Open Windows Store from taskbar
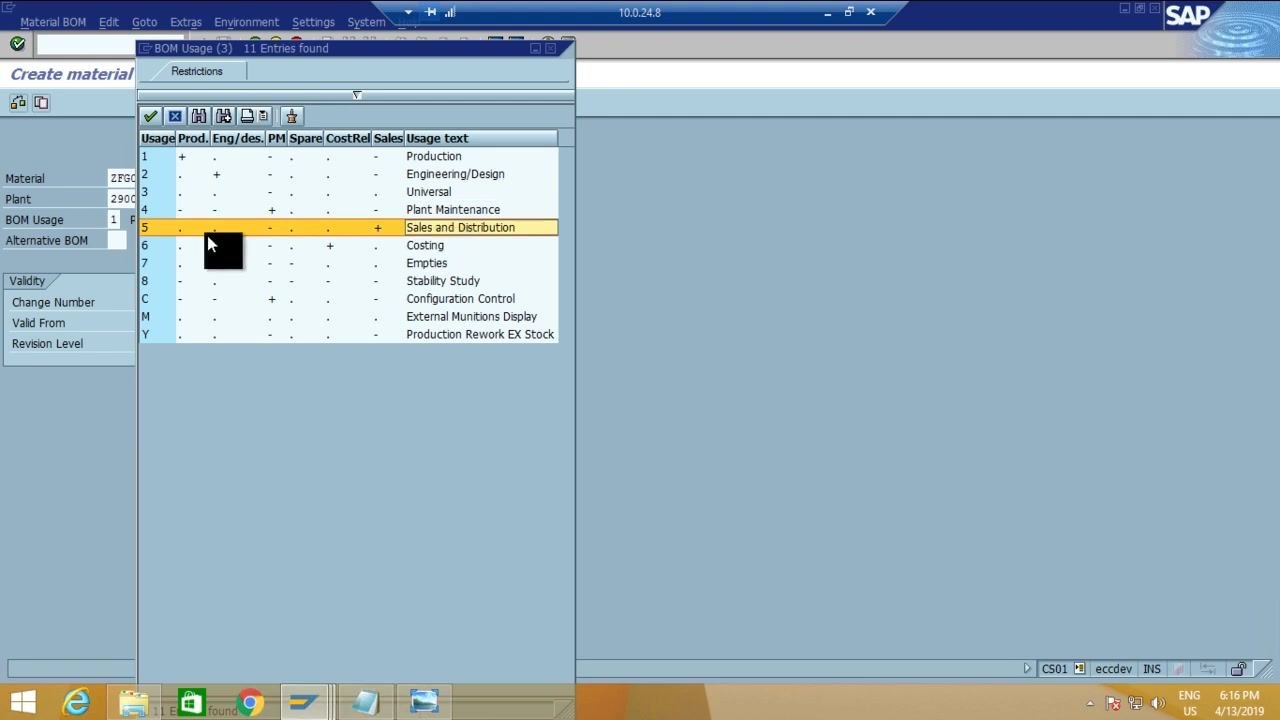The image size is (1280, 720). [191, 703]
